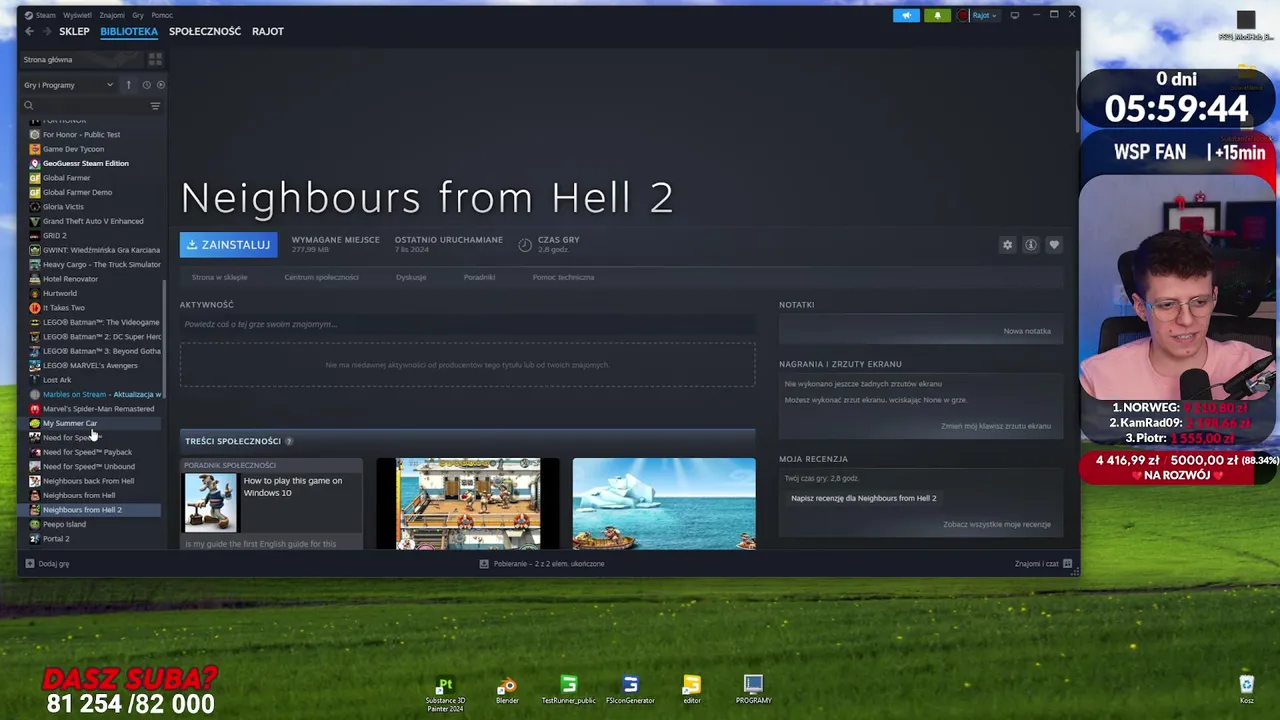The height and width of the screenshot is (720, 1280).
Task: Click the downloads status icon
Action: [x=484, y=564]
